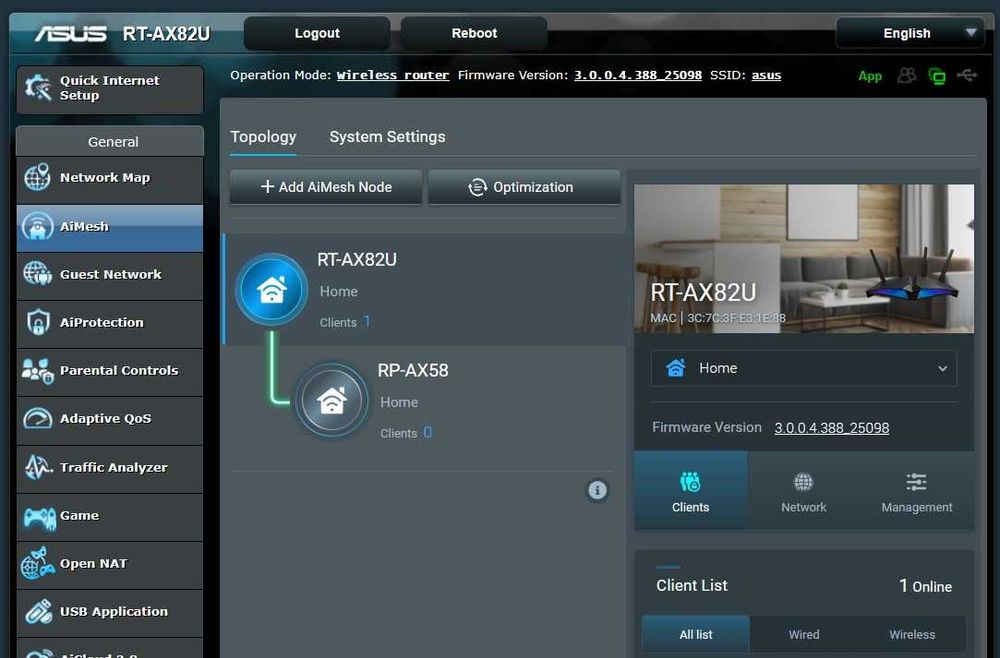Viewport: 1000px width, 658px height.
Task: Click Add AiMesh Node button
Action: pos(326,187)
